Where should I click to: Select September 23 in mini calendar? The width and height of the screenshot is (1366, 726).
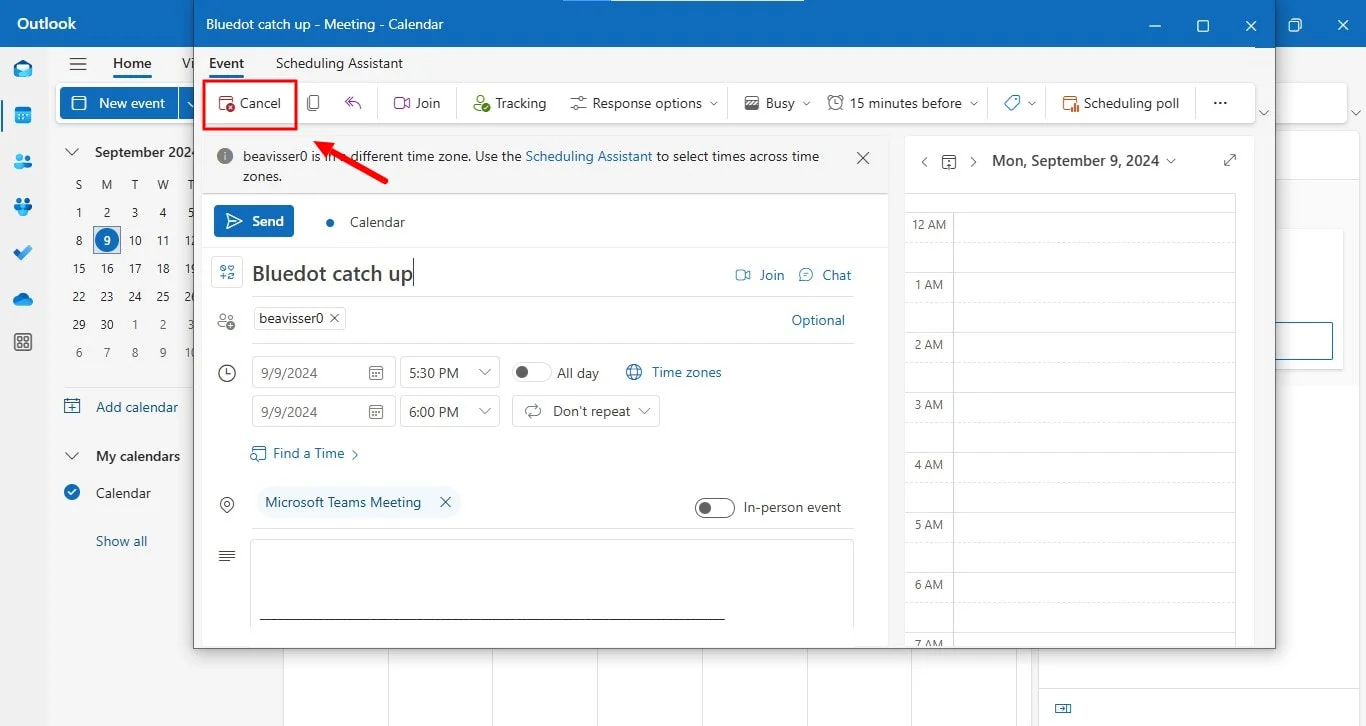click(x=107, y=296)
